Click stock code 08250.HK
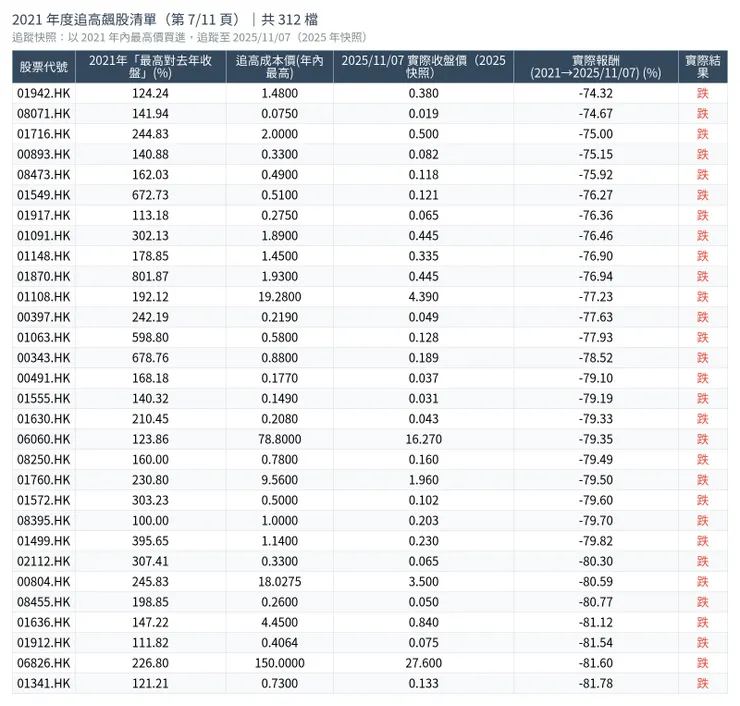This screenshot has width=740, height=706. click(43, 459)
